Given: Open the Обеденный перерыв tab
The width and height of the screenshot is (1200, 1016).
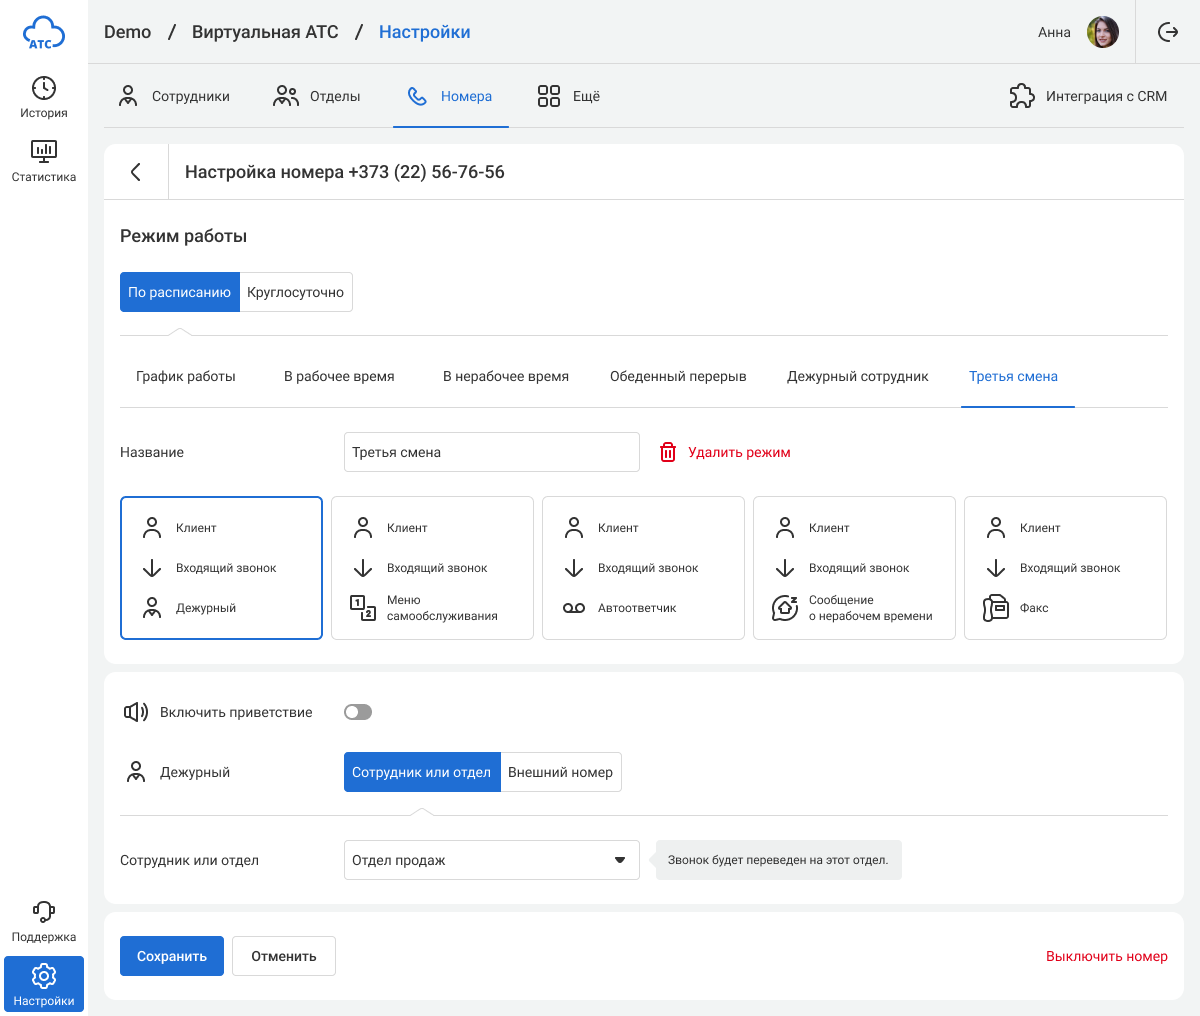Looking at the screenshot, I should click(678, 376).
